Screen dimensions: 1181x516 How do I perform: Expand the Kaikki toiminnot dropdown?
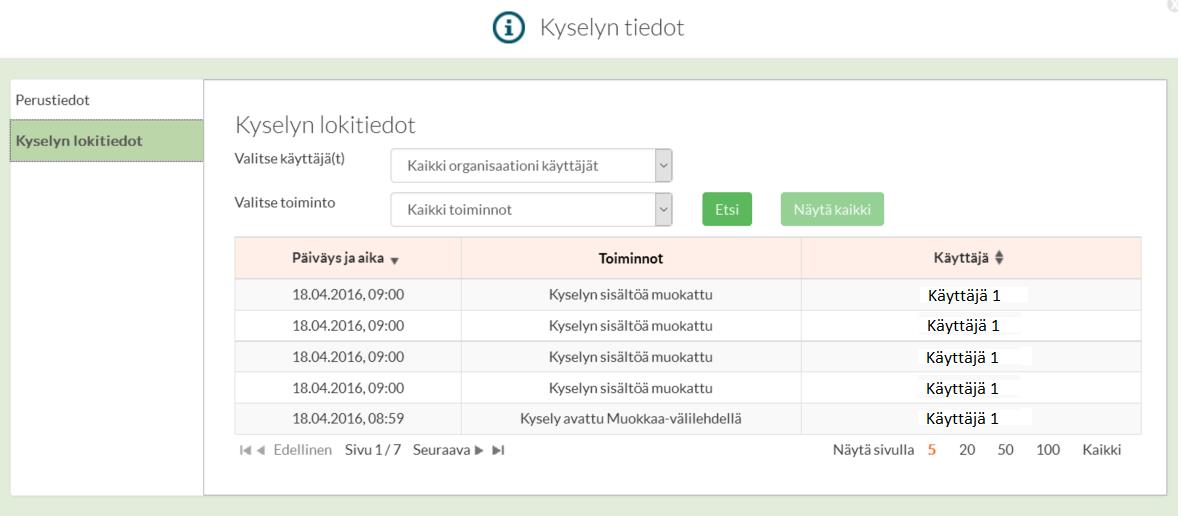pos(531,209)
